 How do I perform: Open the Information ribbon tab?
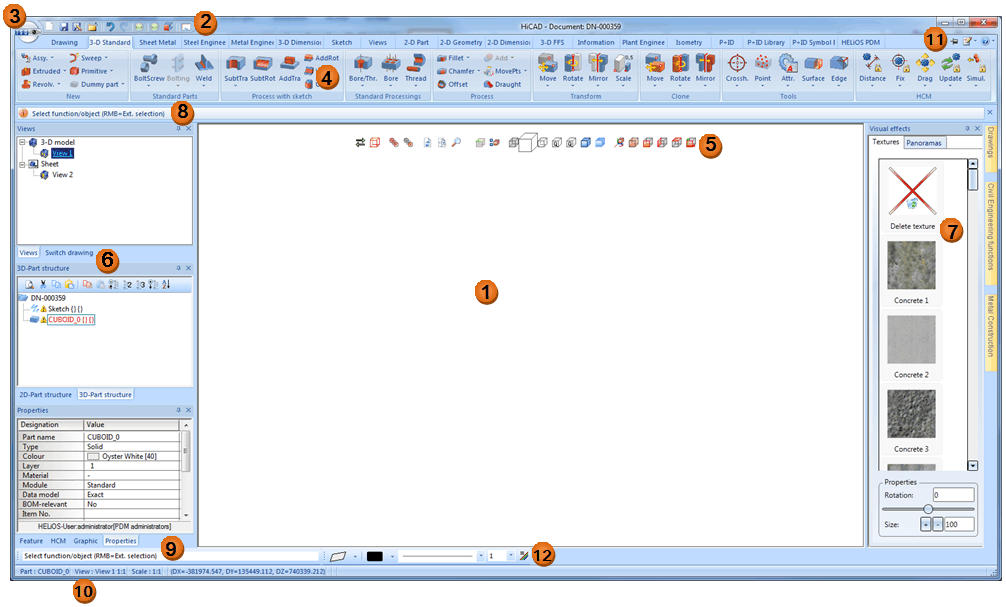pyautogui.click(x=595, y=42)
